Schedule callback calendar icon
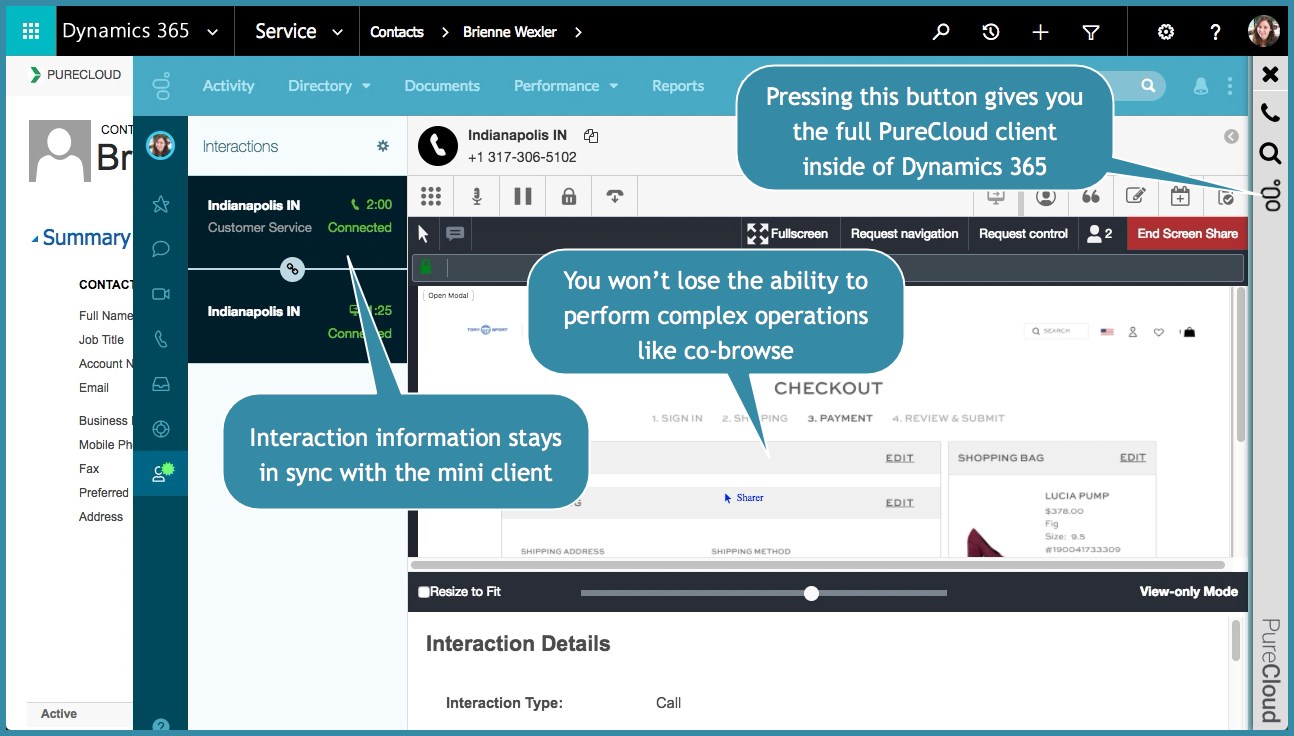Image resolution: width=1294 pixels, height=736 pixels. pyautogui.click(x=1181, y=196)
